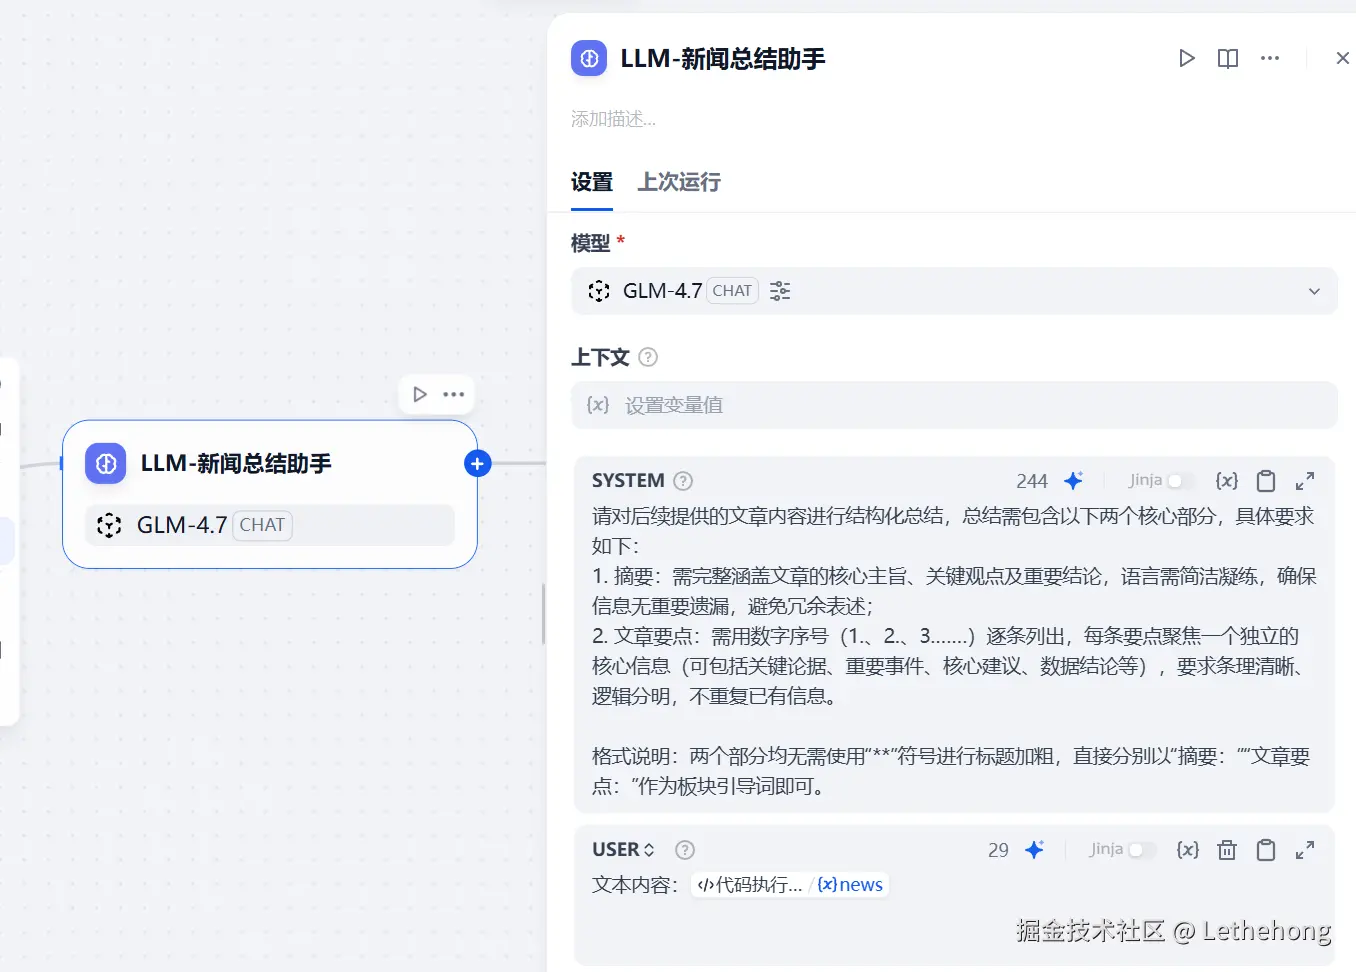Image resolution: width=1356 pixels, height=972 pixels.
Task: Open prompt generator in USER block
Action: (x=1034, y=850)
